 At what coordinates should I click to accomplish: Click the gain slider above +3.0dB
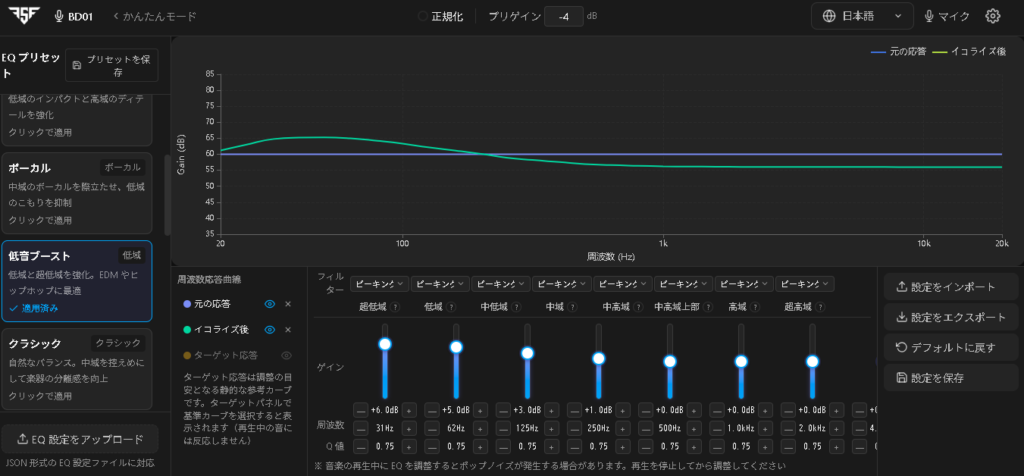527,360
